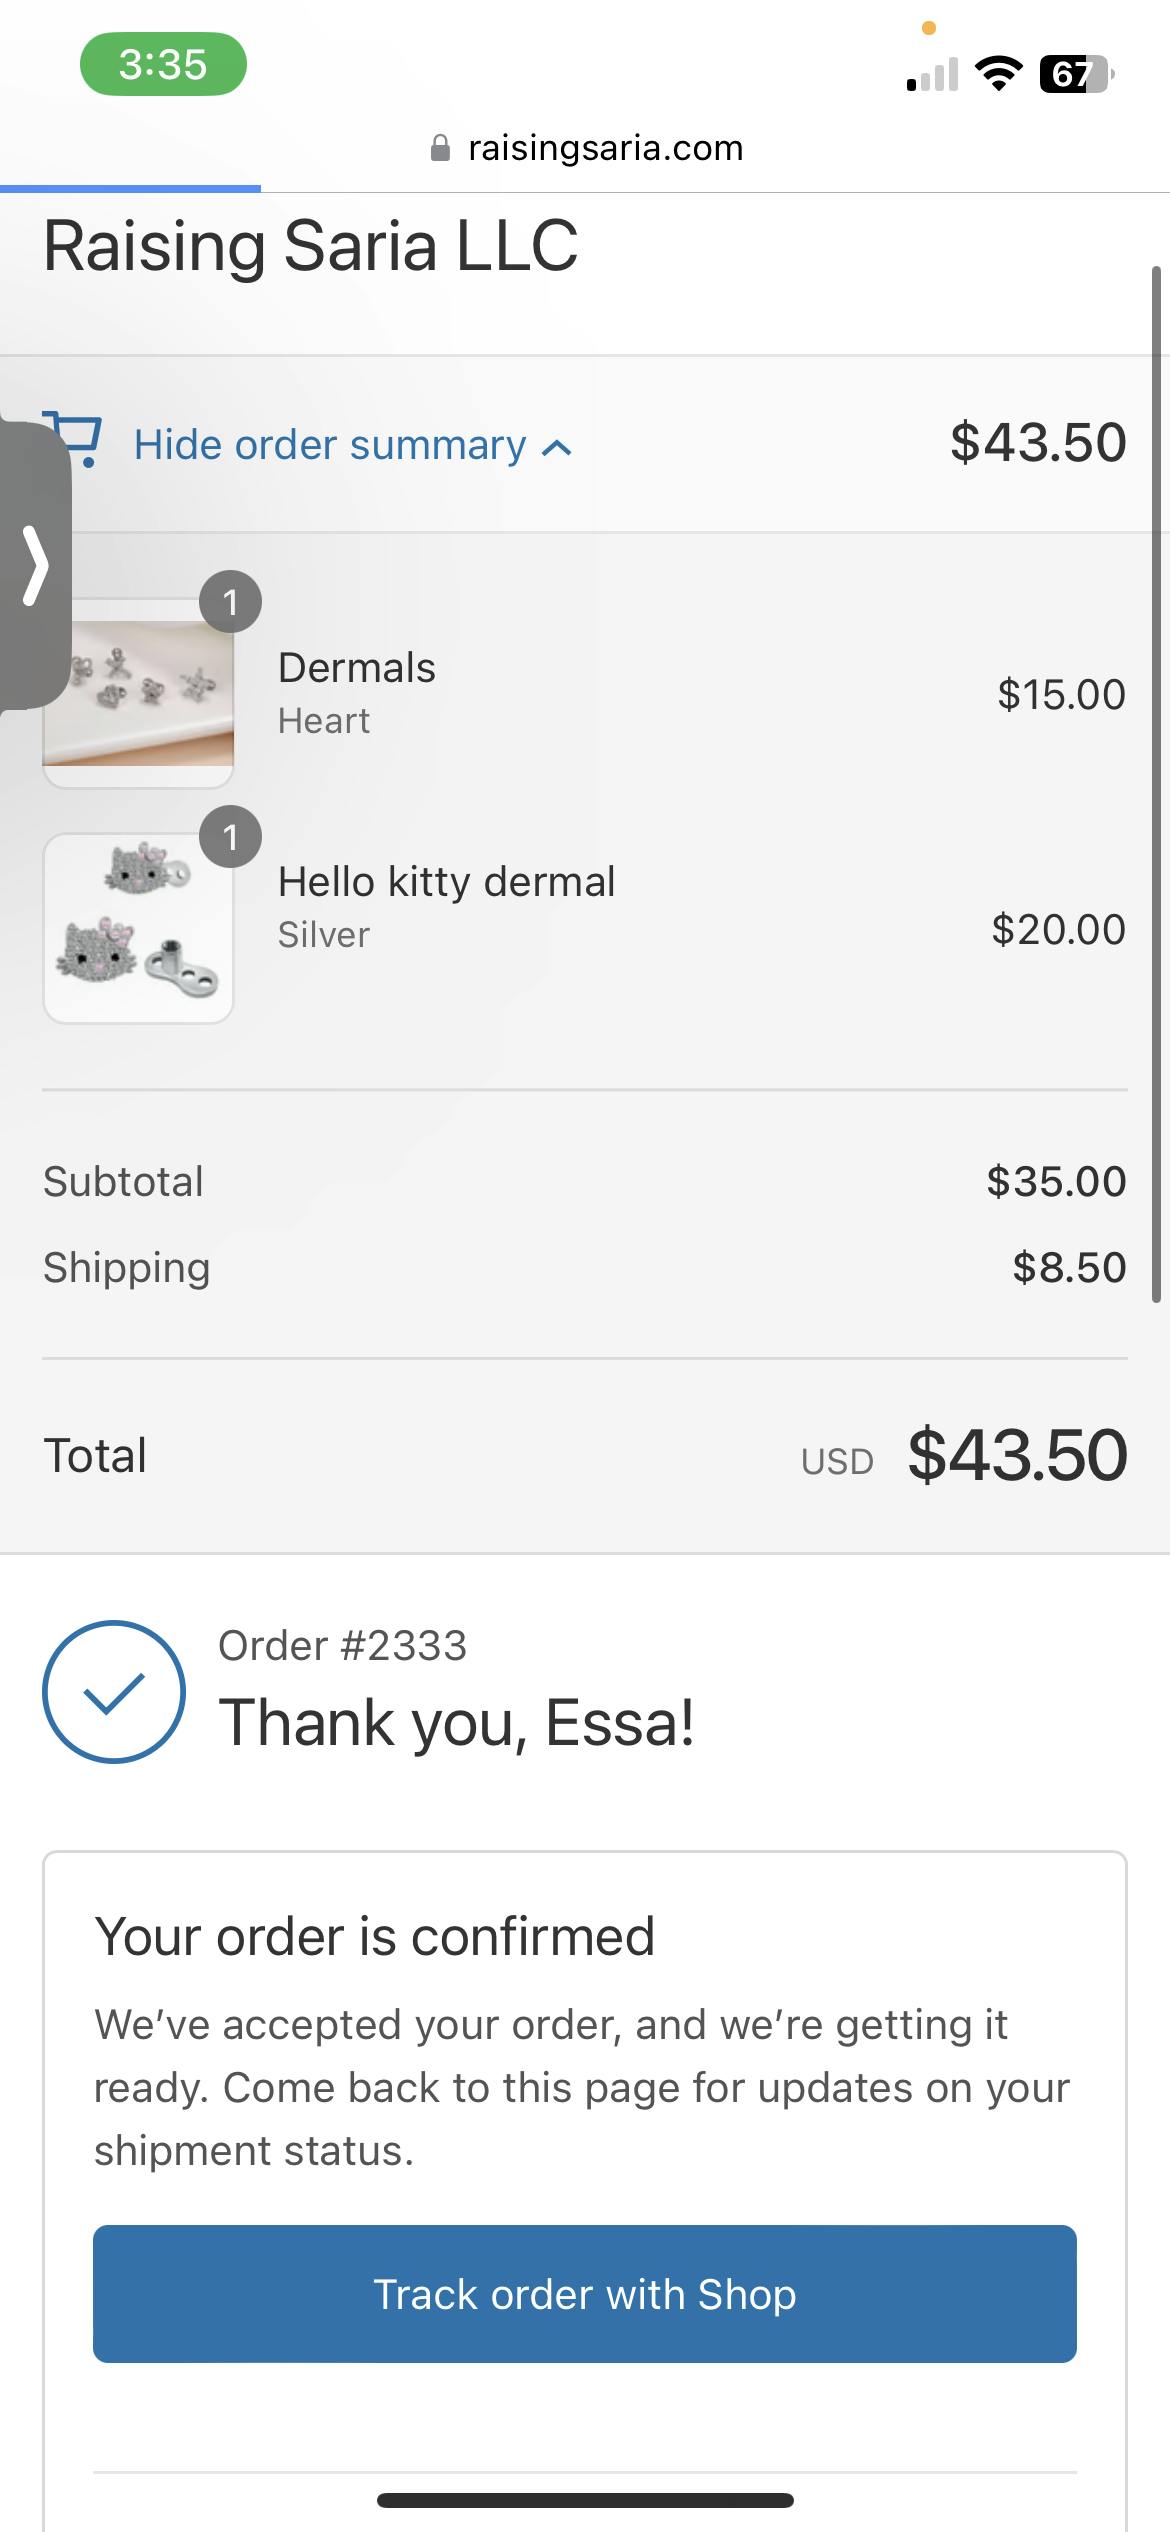Tap the Wi-Fi status icon
Viewport: 1170px width, 2532px height.
click(998, 74)
